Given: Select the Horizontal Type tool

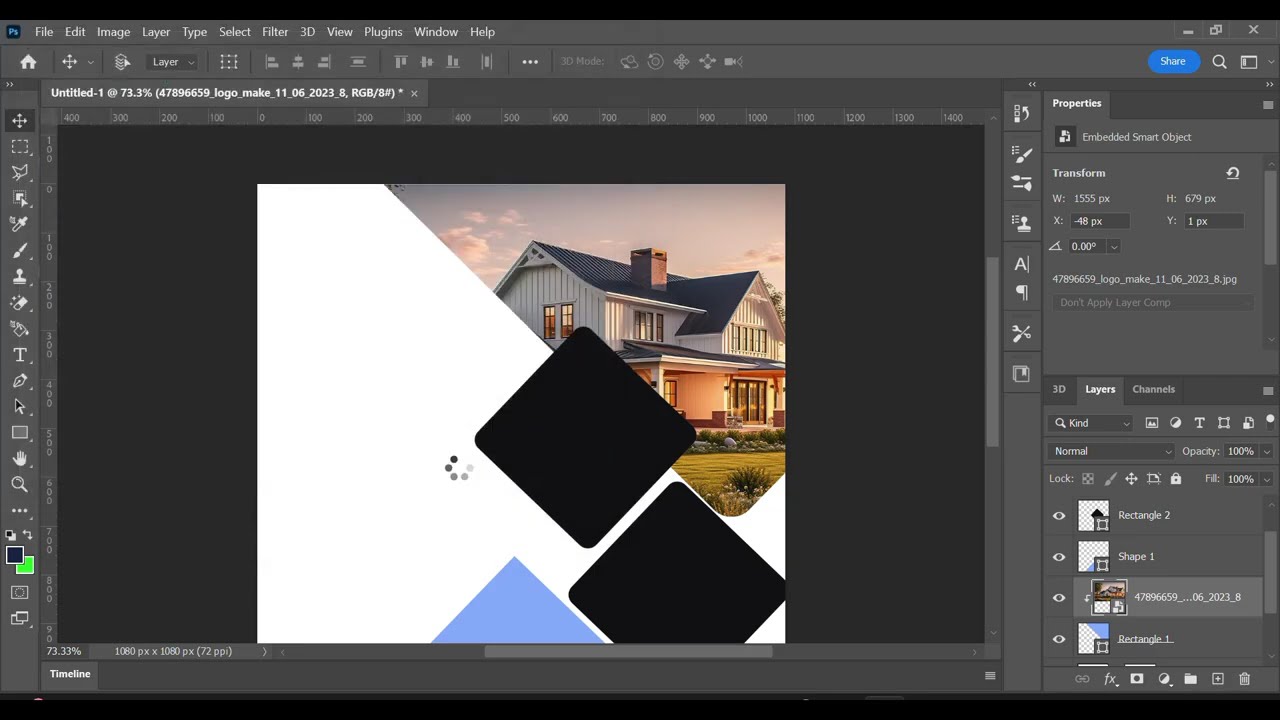Looking at the screenshot, I should (20, 355).
